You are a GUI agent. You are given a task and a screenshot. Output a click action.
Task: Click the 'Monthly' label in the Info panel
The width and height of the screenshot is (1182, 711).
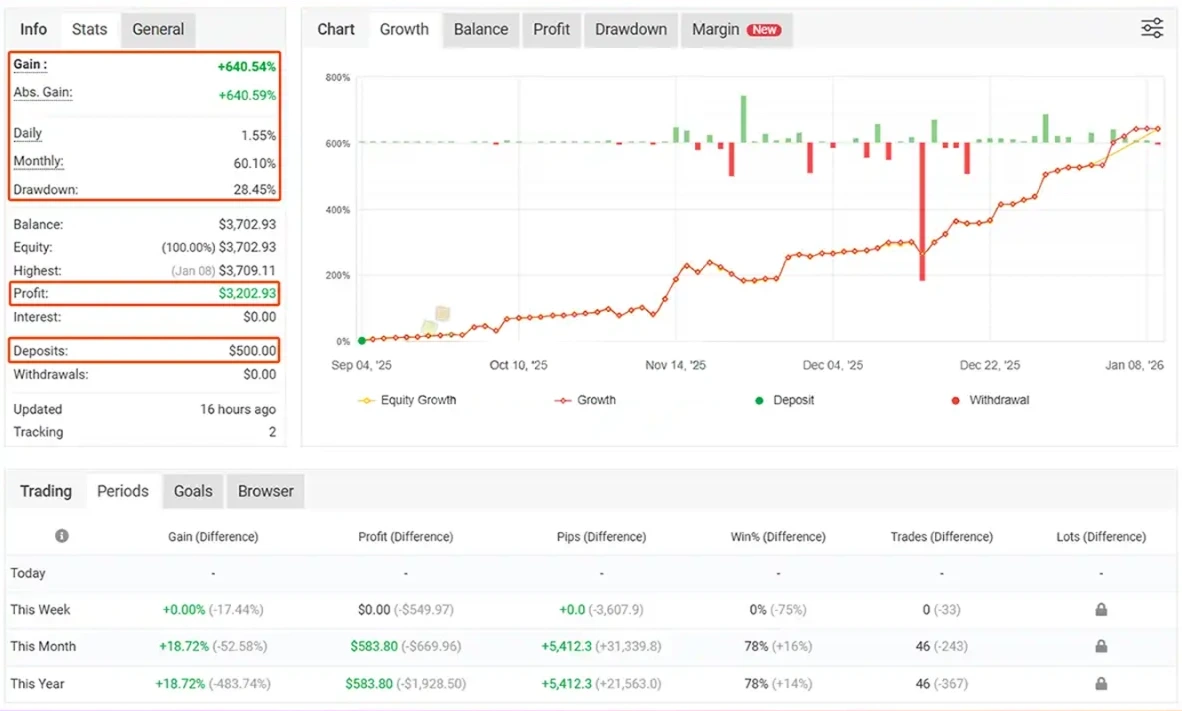[x=38, y=162]
